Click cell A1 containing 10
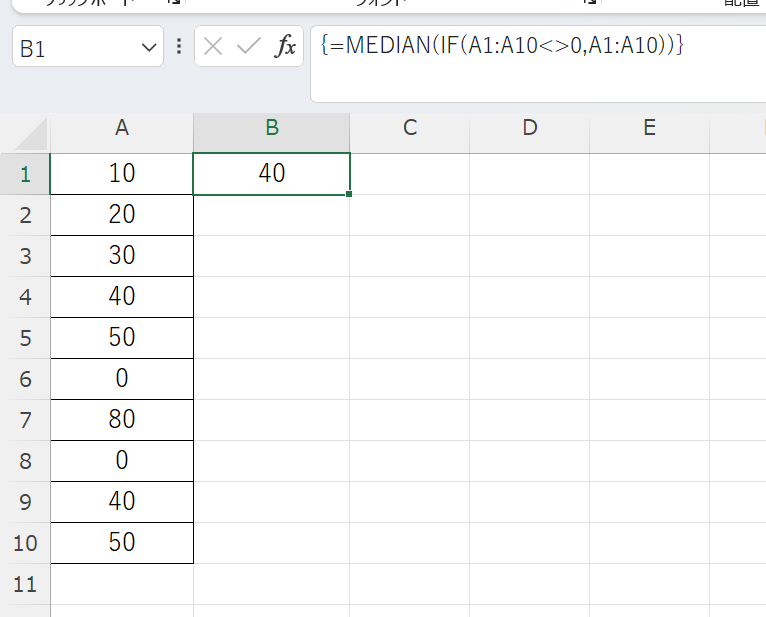This screenshot has width=766, height=617. point(121,174)
